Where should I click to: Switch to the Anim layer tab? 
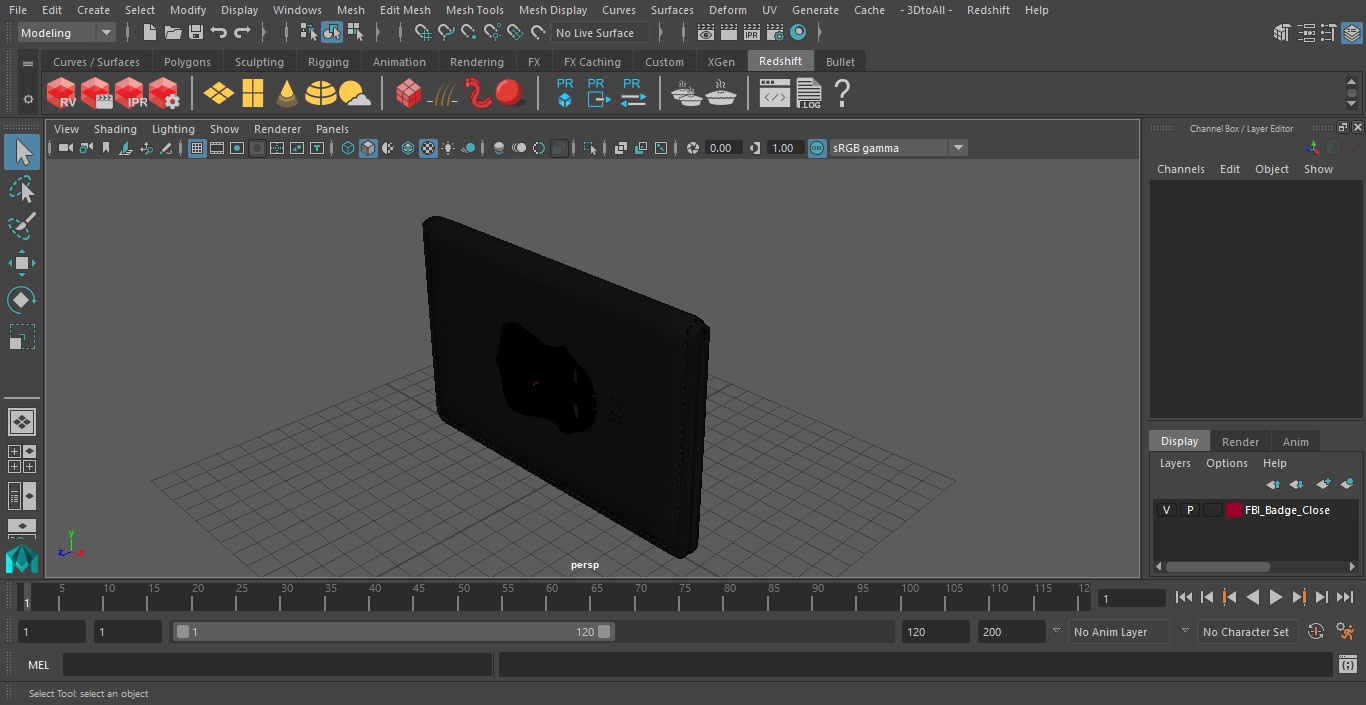(x=1295, y=442)
